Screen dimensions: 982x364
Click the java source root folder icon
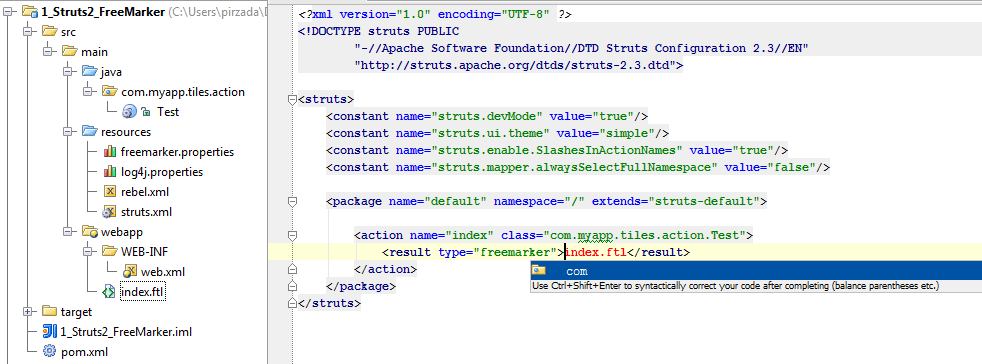click(89, 71)
